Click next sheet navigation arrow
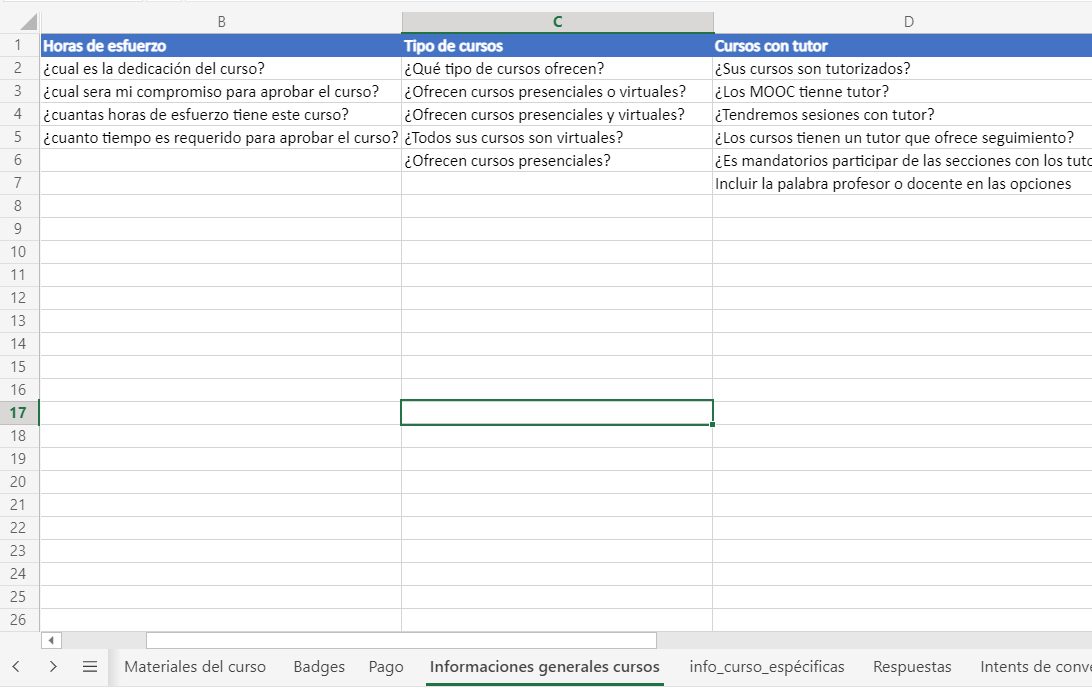 pos(53,667)
